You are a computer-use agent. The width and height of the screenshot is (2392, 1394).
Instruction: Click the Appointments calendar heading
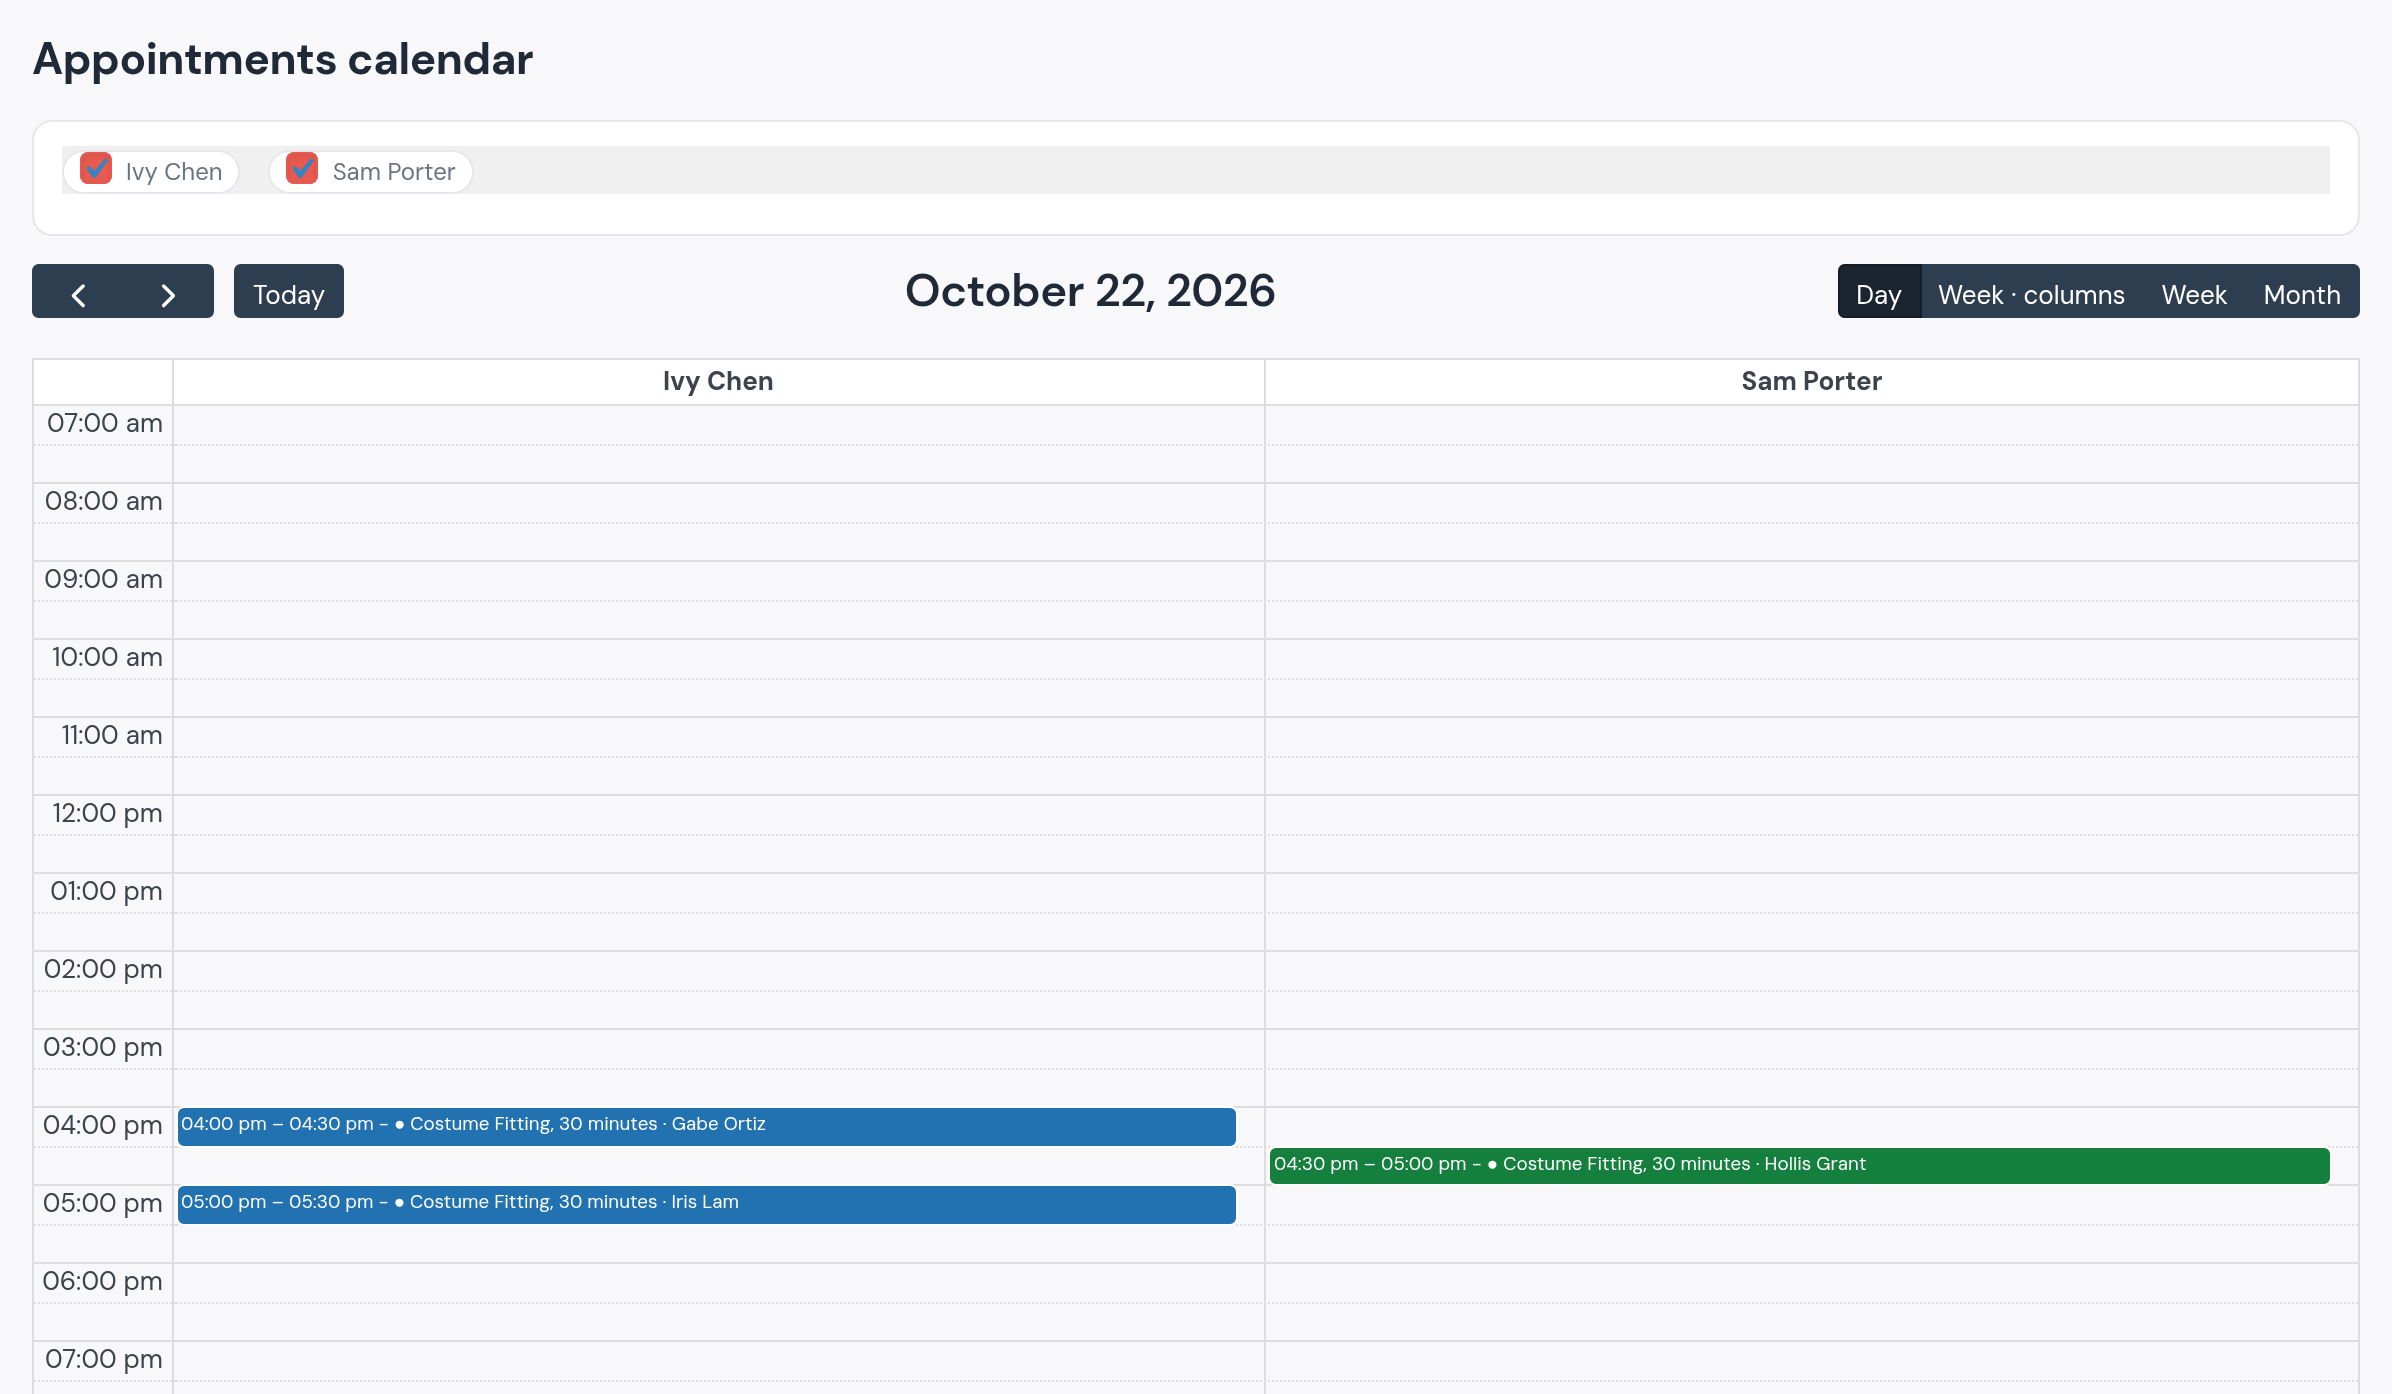coord(283,59)
